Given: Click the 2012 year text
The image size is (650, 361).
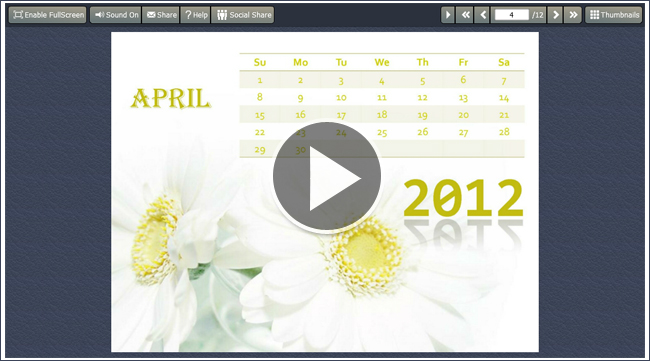Looking at the screenshot, I should point(463,198).
